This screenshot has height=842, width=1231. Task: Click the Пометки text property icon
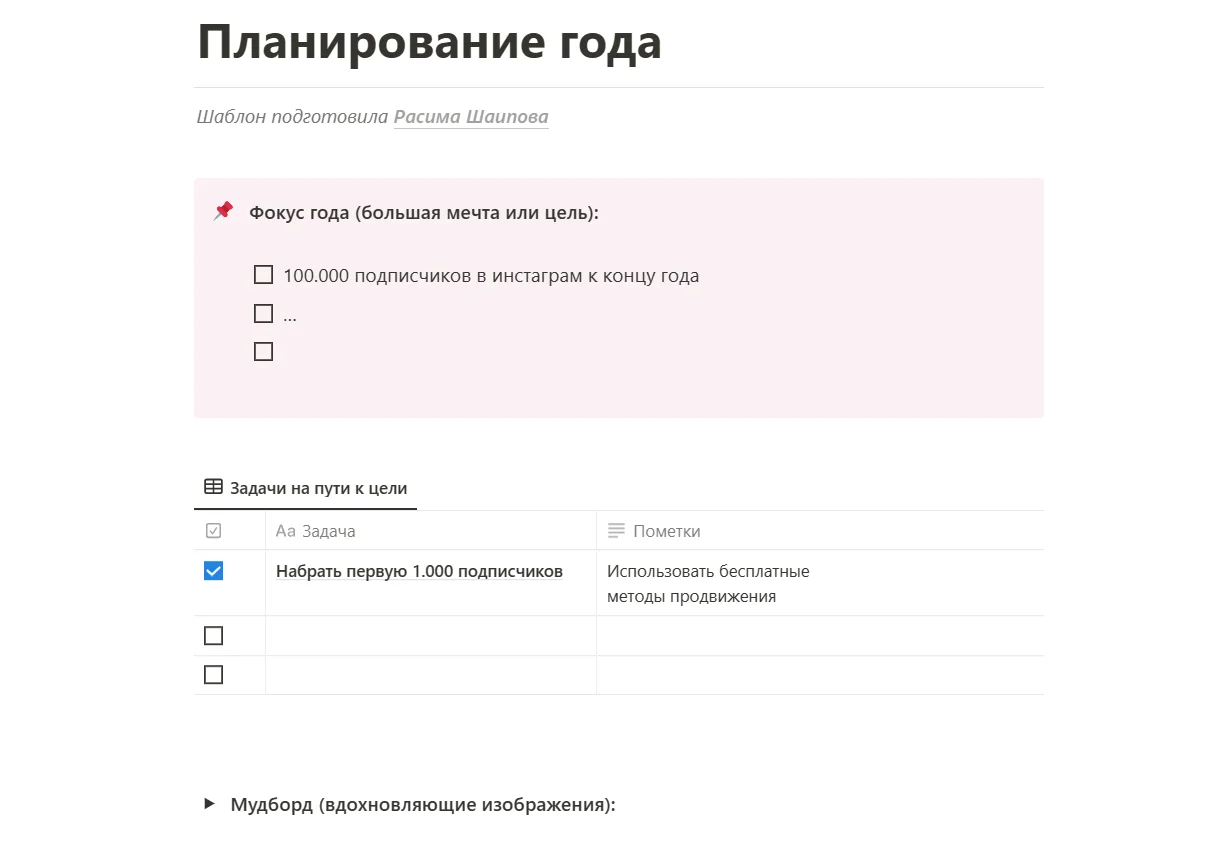coord(616,531)
